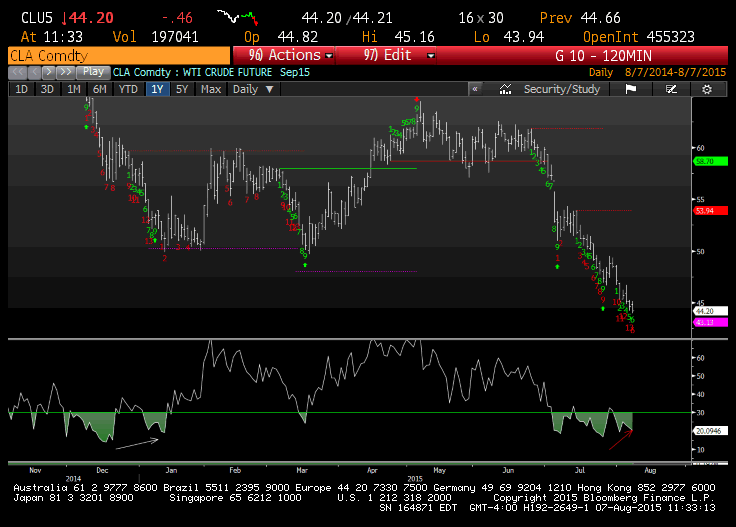The height and width of the screenshot is (527, 736).
Task: Click the red 53.94 price level tag
Action: click(711, 211)
